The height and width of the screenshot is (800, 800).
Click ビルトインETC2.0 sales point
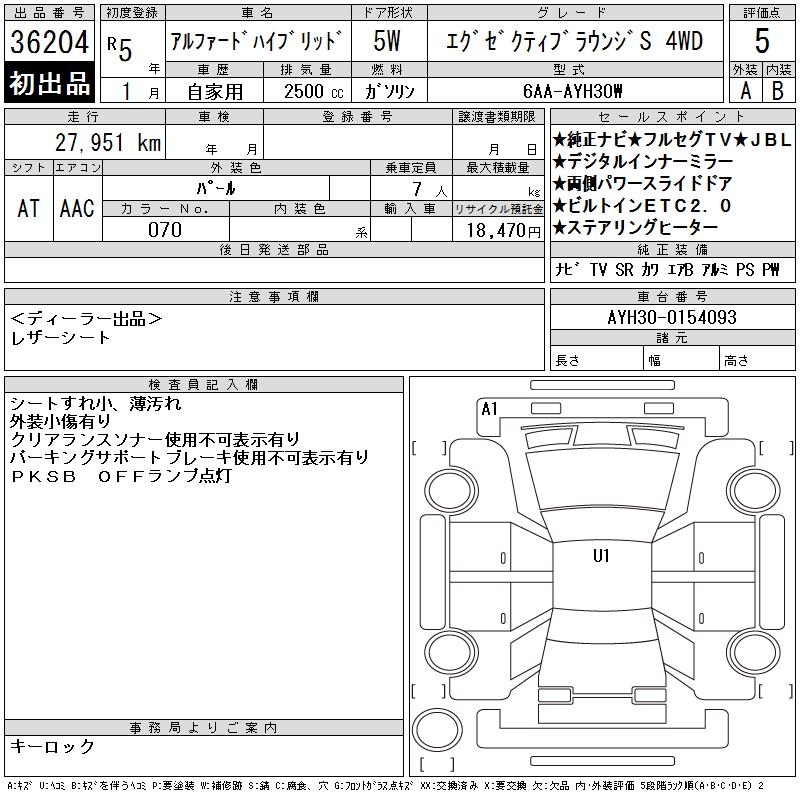[642, 205]
